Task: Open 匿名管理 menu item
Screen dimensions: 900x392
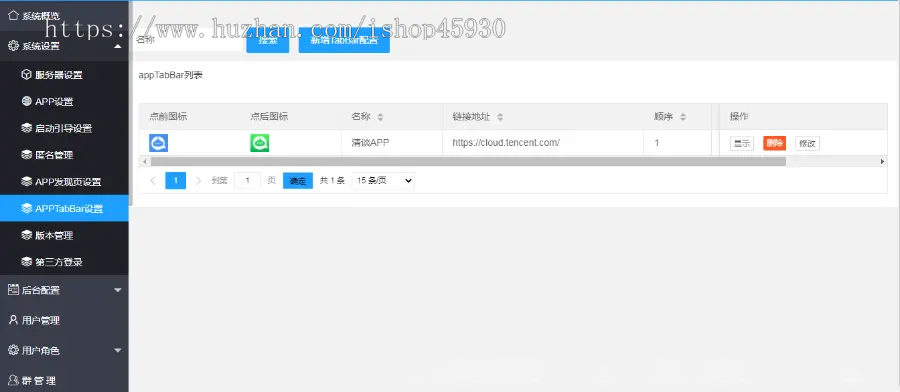Action: click(64, 154)
